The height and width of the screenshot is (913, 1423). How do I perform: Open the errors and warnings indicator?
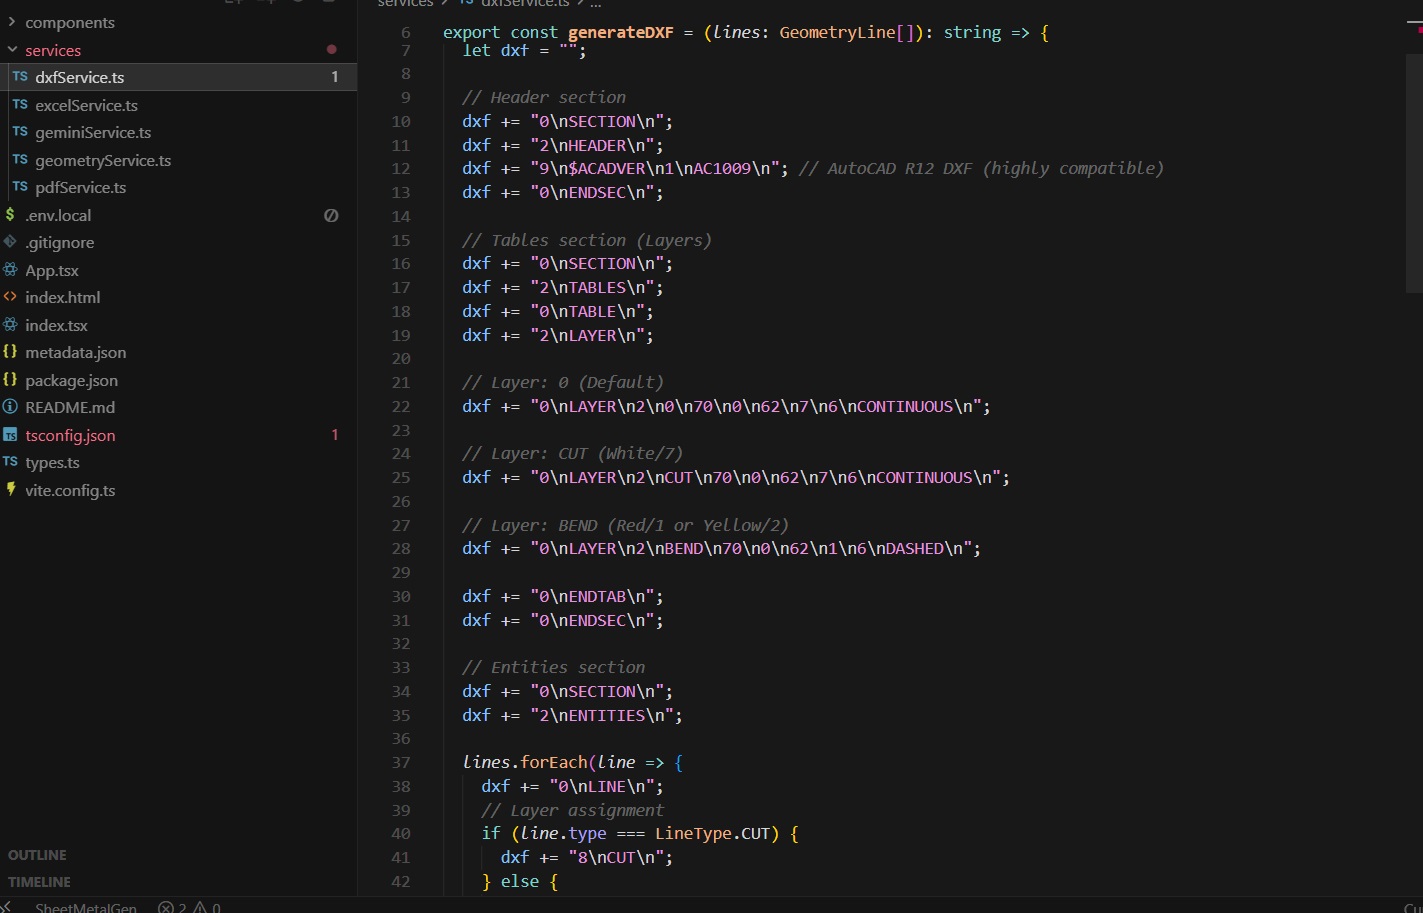coord(189,907)
